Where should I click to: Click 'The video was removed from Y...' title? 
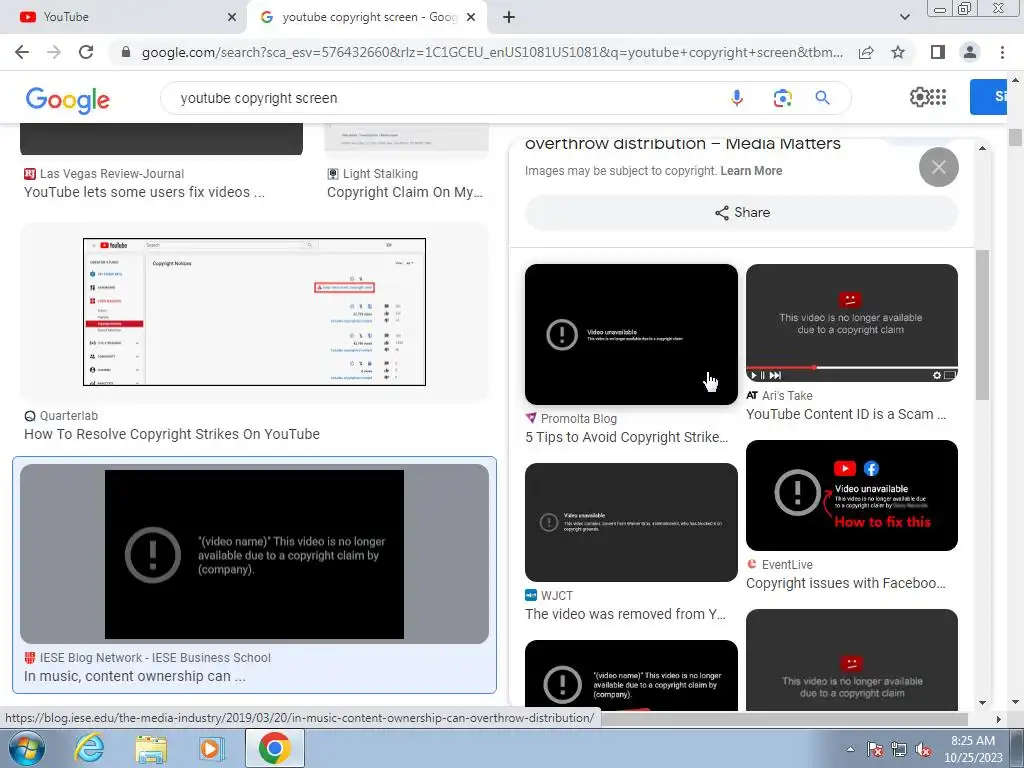pos(625,614)
